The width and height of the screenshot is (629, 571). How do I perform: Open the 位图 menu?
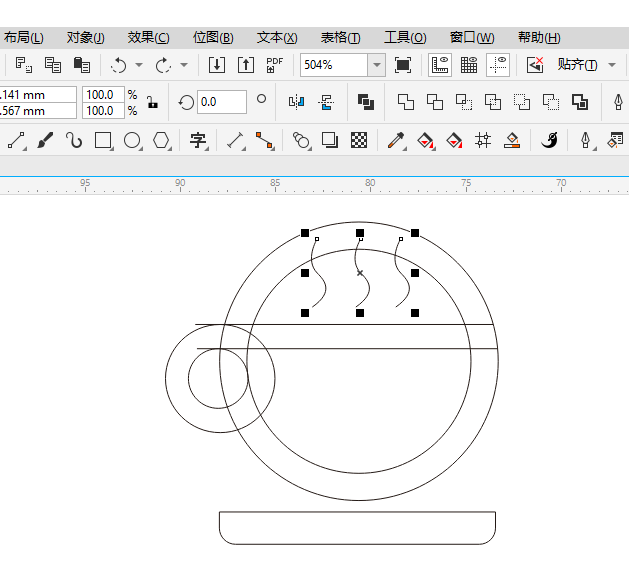[212, 37]
